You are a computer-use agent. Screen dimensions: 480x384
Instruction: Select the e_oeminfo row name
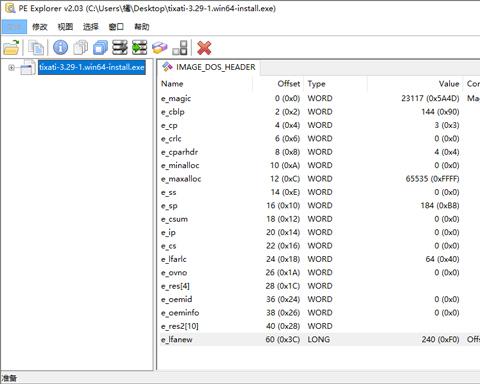click(x=180, y=313)
